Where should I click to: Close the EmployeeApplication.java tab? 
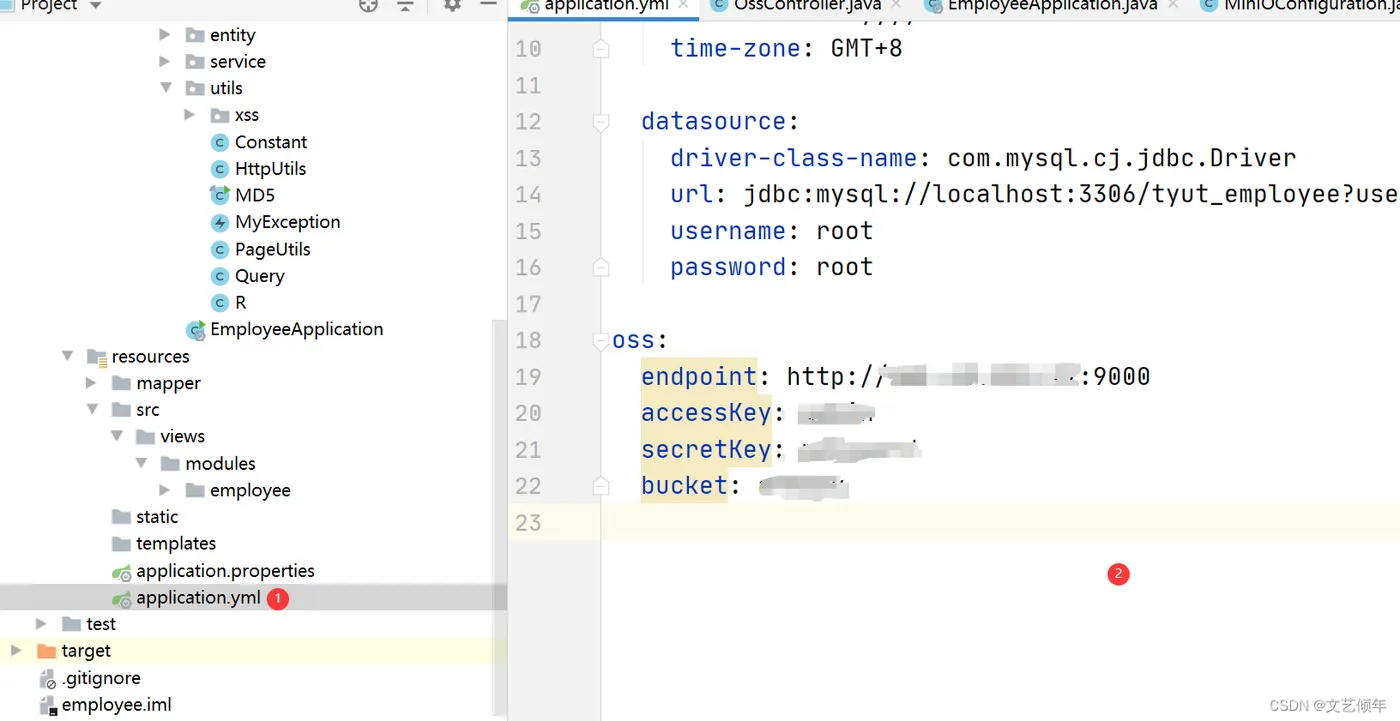click(x=1174, y=5)
